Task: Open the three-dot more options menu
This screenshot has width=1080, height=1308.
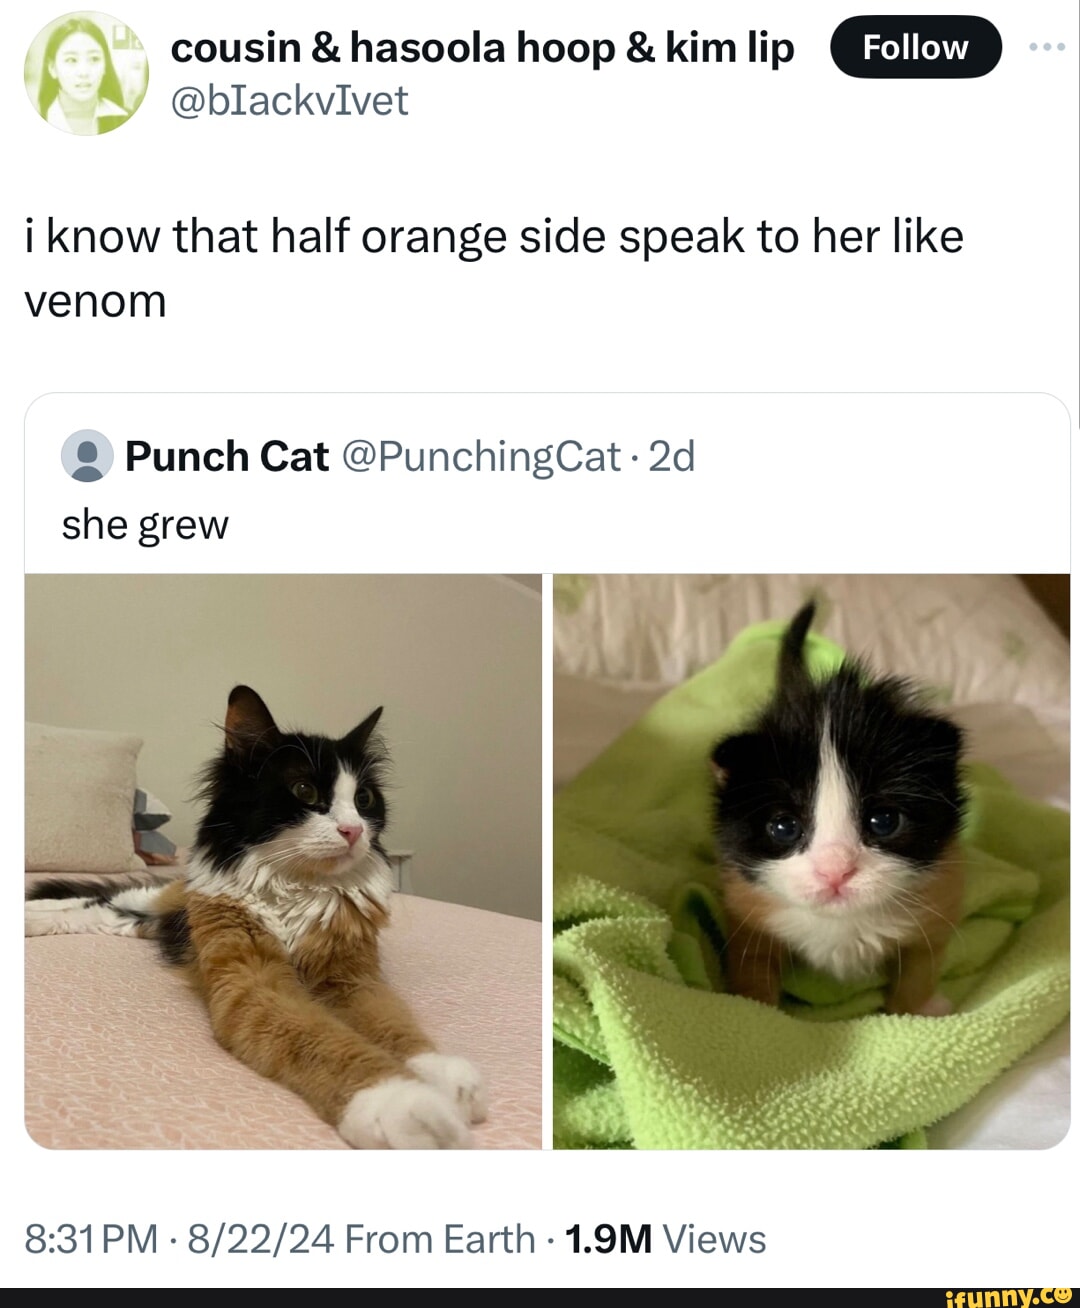Action: 1047,47
